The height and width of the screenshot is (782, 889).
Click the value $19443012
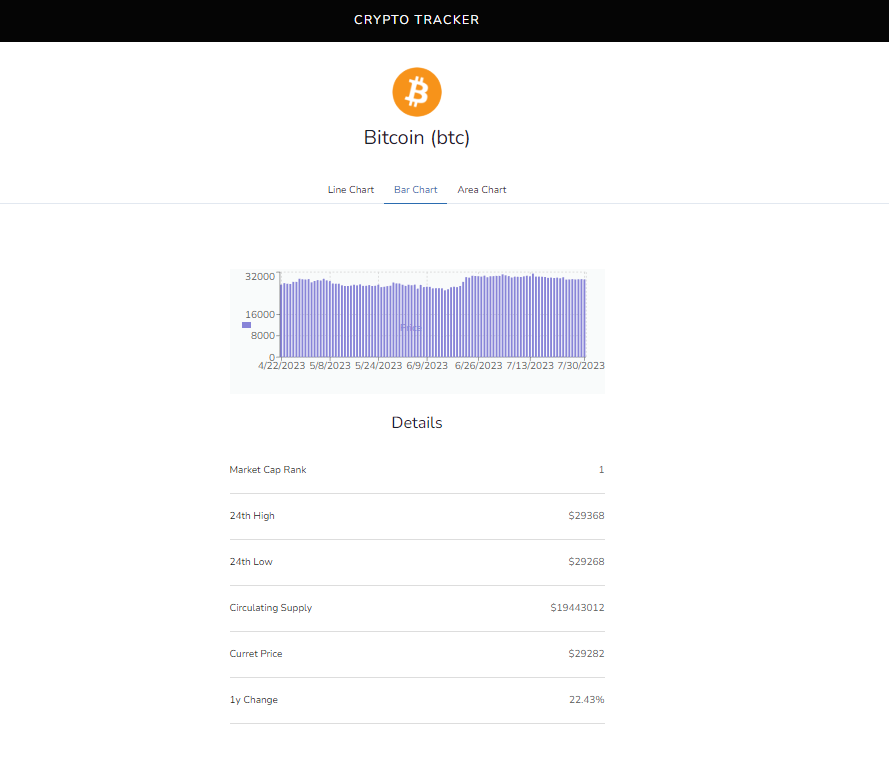577,607
